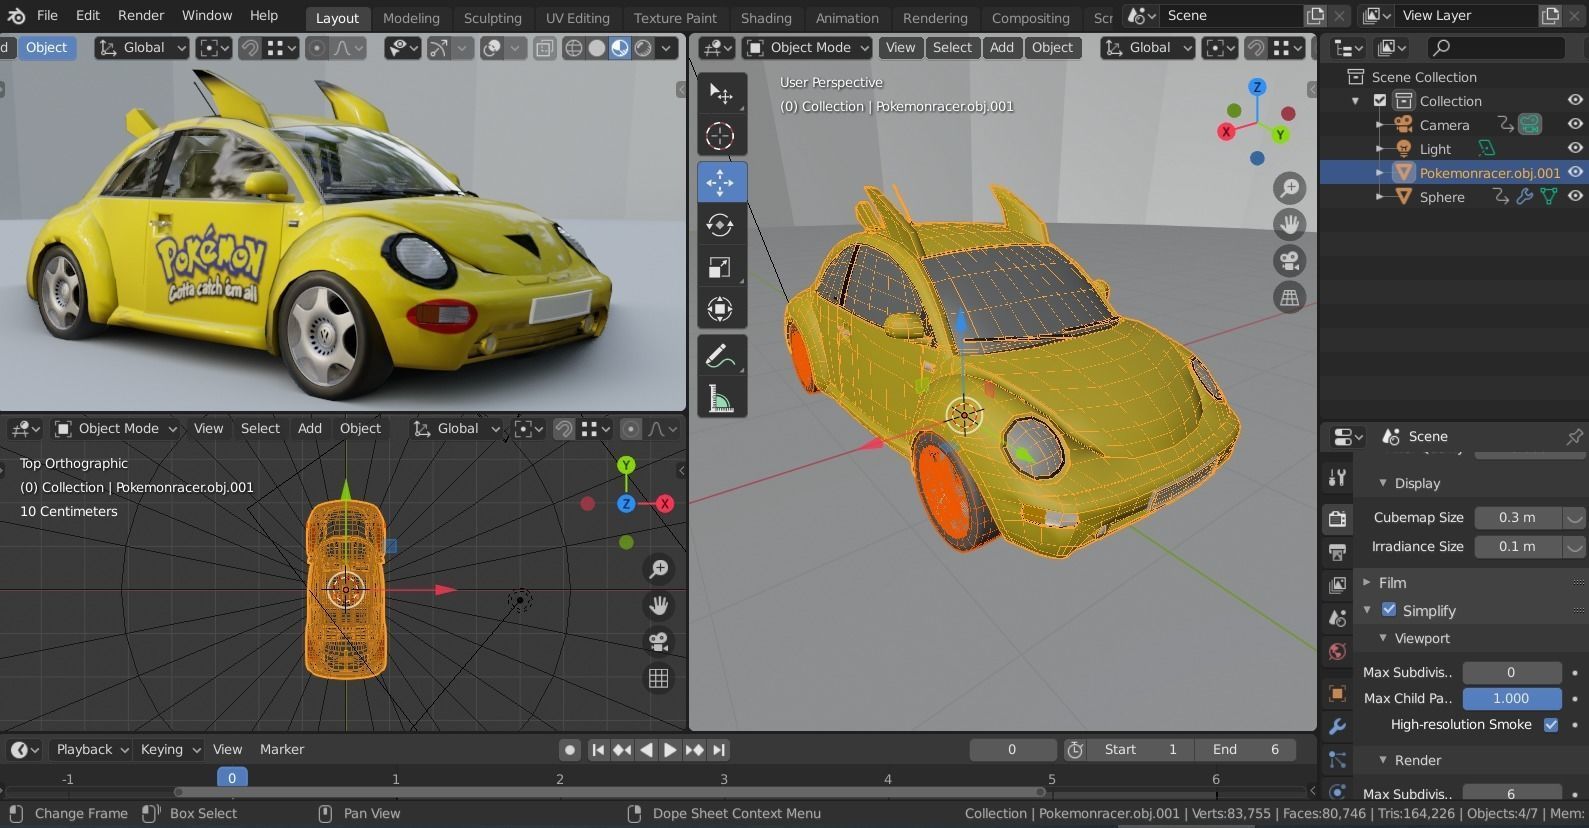Select the Measure ruler tool

coord(720,399)
